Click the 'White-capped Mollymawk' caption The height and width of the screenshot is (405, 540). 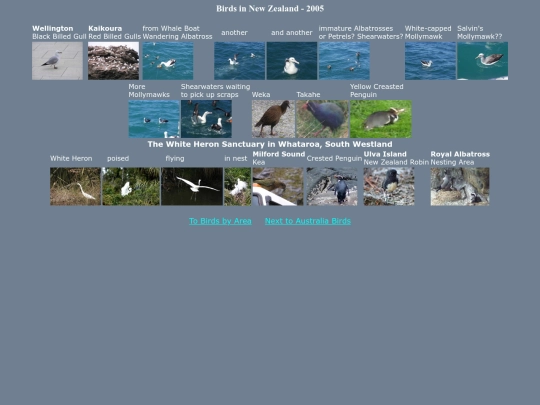428,32
